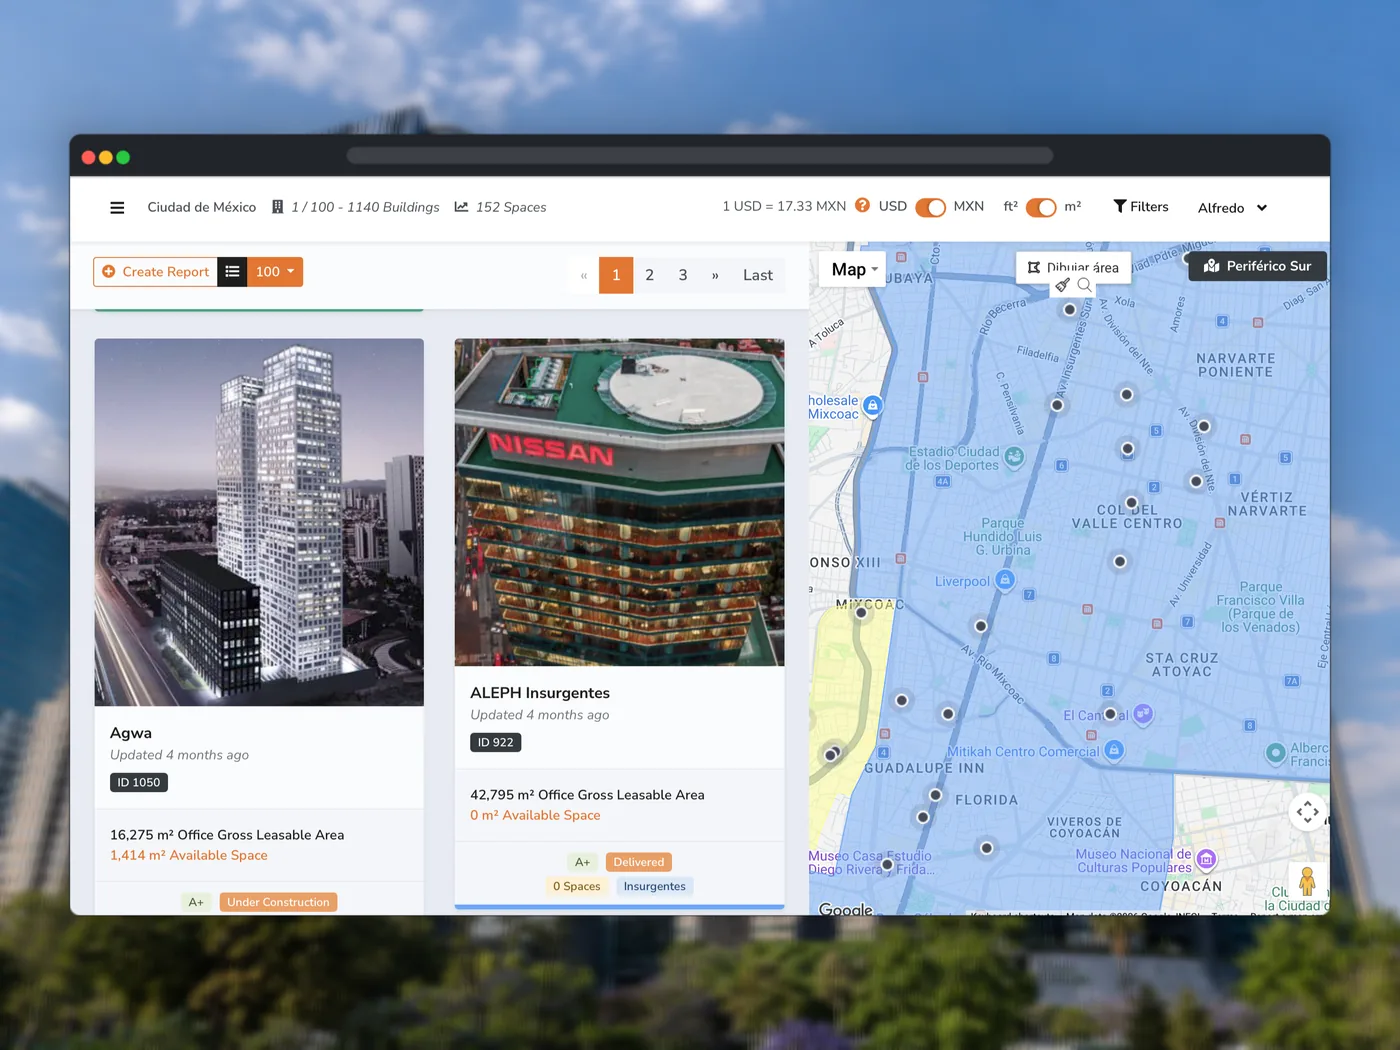
Task: Select the draw area polygon icon
Action: point(1034,267)
